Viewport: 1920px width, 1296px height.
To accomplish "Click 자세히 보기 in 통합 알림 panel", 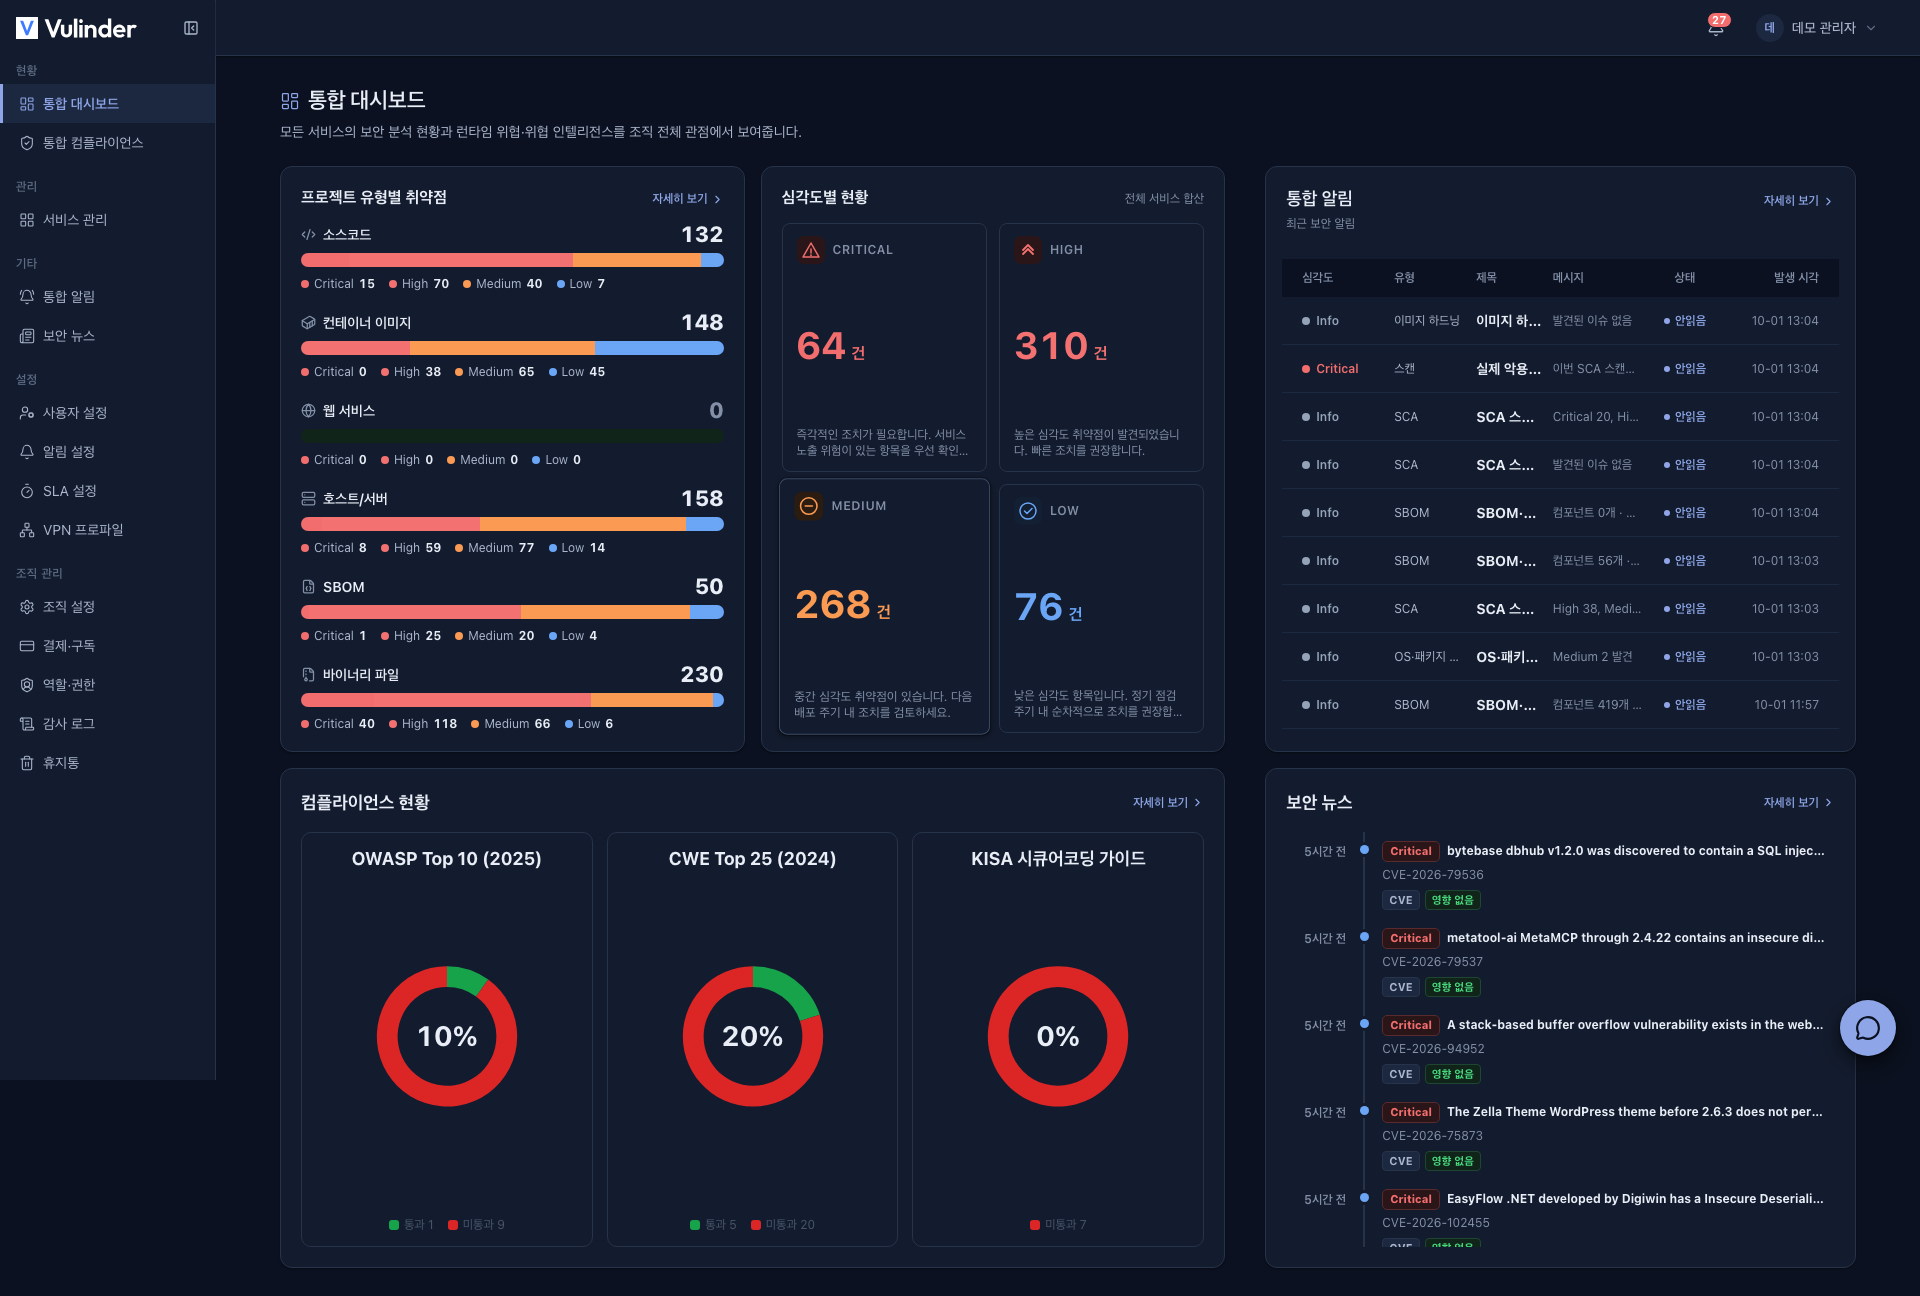I will (x=1797, y=201).
